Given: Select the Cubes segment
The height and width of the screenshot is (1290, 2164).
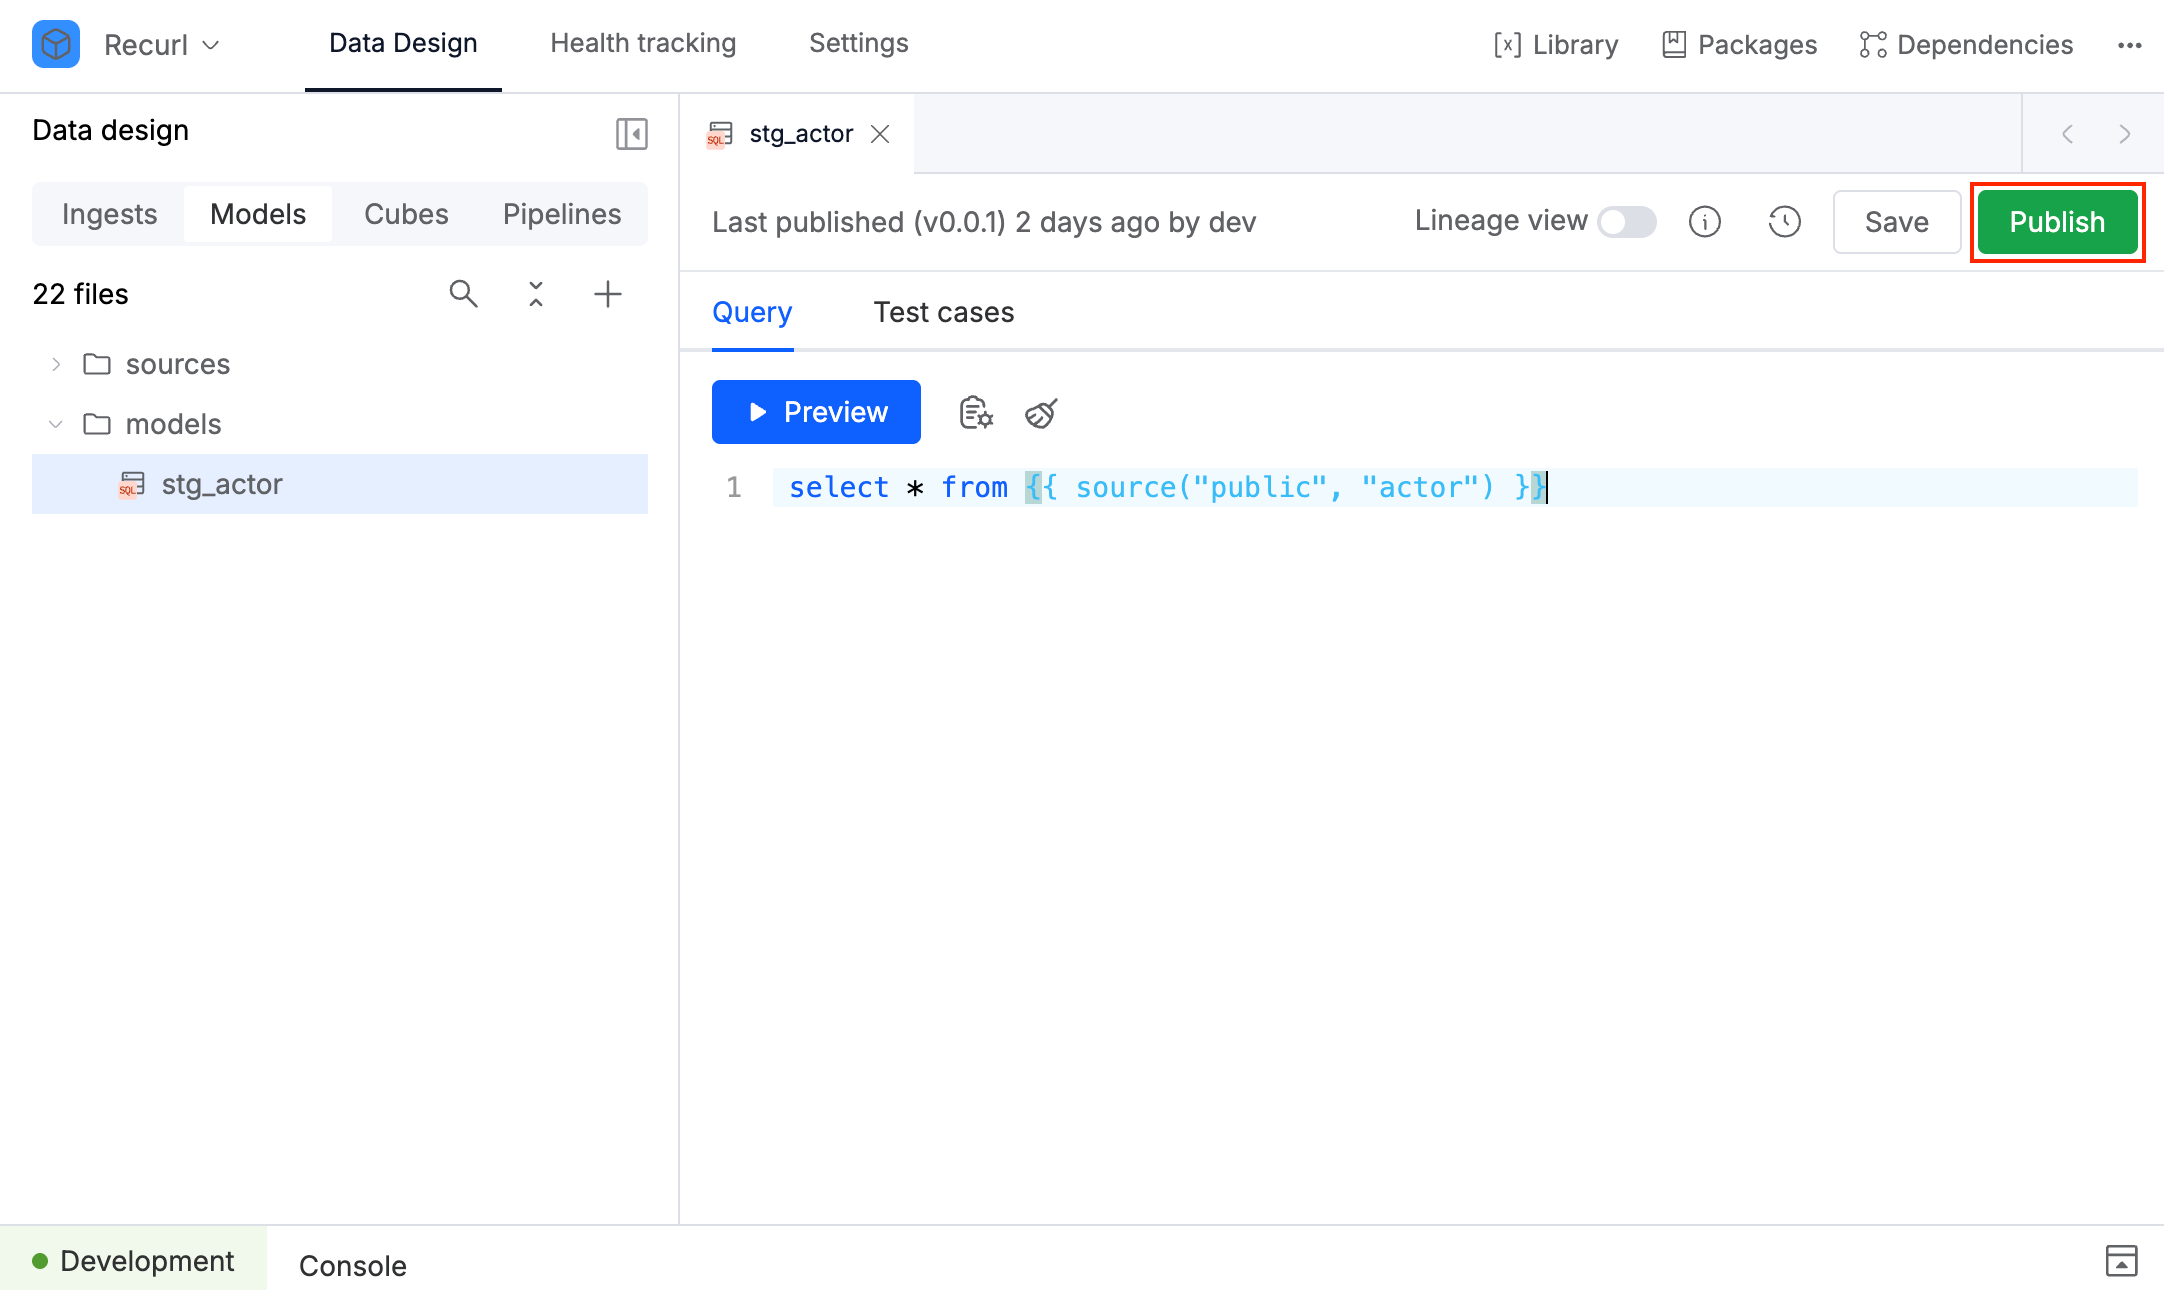Looking at the screenshot, I should (x=406, y=214).
